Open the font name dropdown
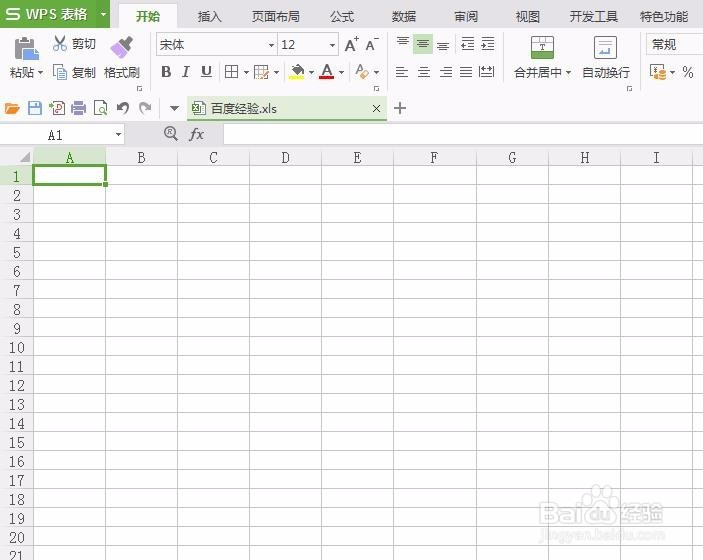The image size is (703, 560). tap(271, 45)
